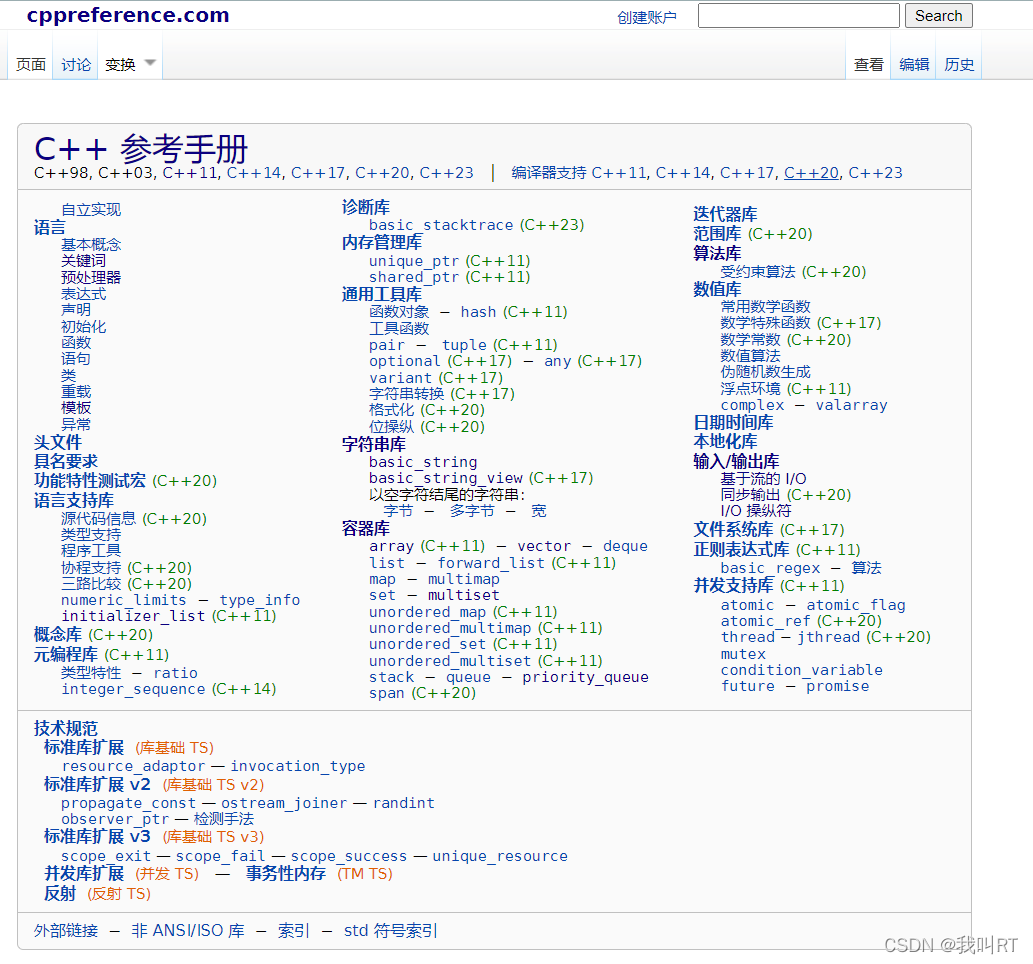The image size is (1033, 964).
Task: Select the 编辑 menu item
Action: 913,64
